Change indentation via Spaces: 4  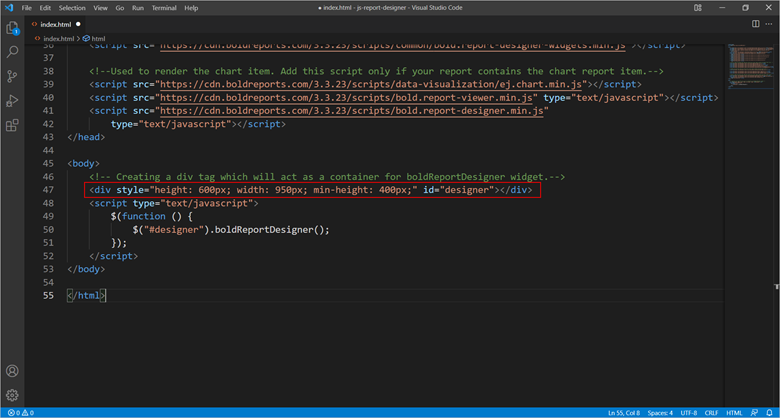pyautogui.click(x=660, y=413)
